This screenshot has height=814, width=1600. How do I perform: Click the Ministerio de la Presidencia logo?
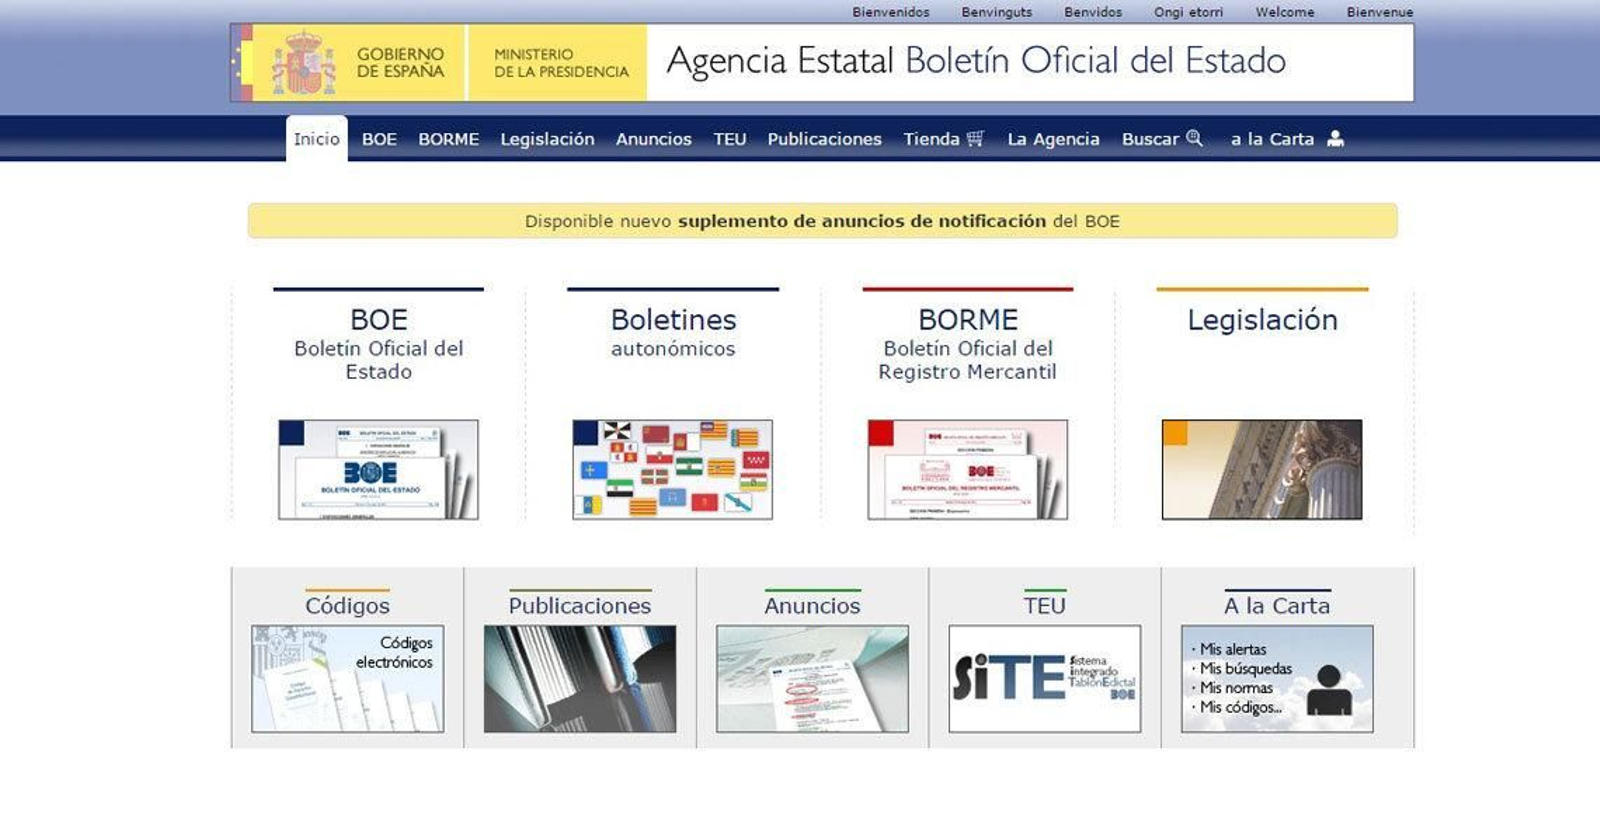pos(558,63)
